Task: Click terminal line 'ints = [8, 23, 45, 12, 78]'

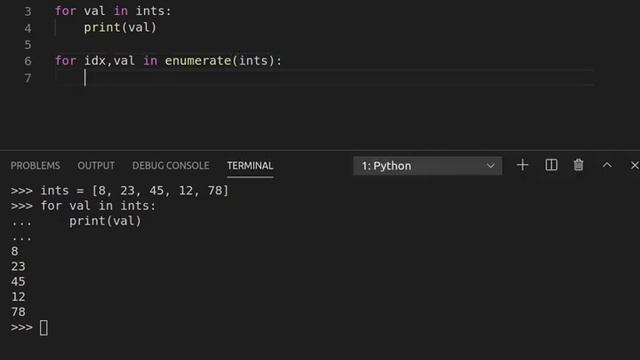Action: pos(134,191)
